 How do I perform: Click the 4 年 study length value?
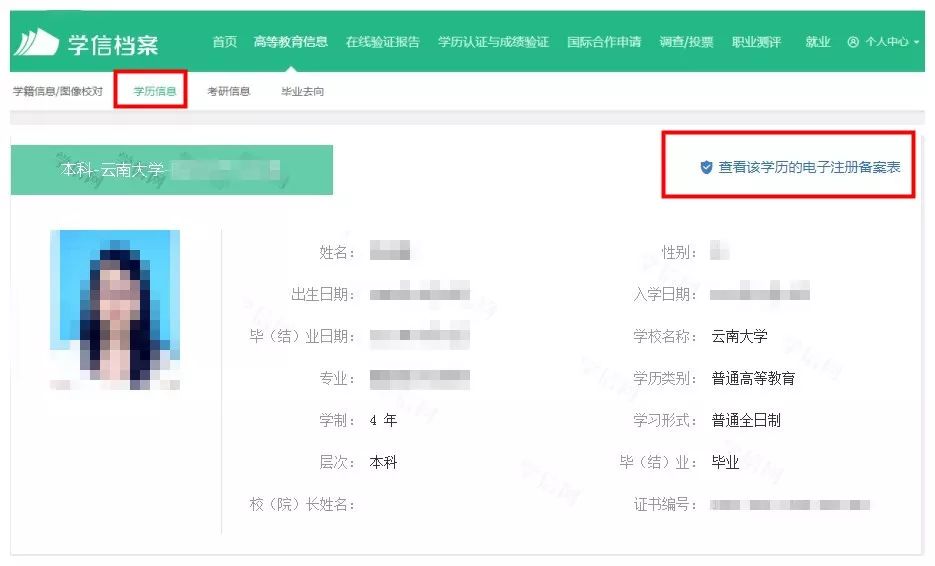tap(383, 420)
